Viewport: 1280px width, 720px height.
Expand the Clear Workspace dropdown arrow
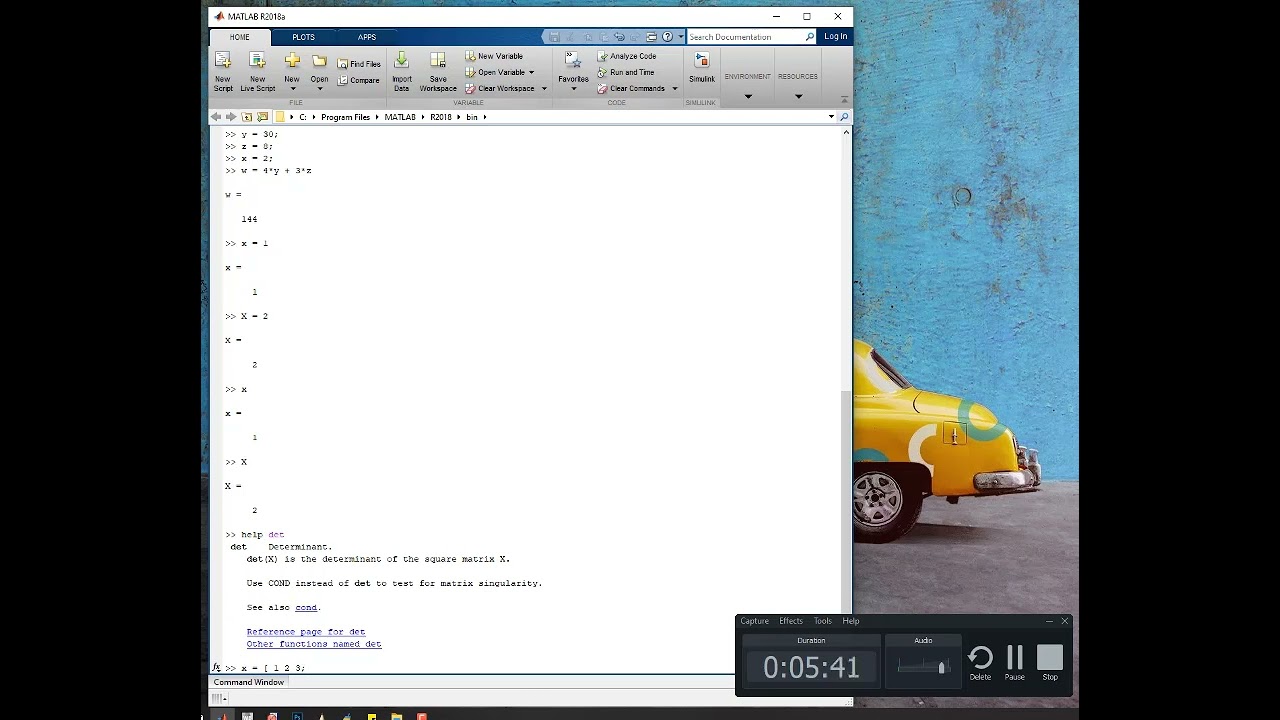coord(544,88)
